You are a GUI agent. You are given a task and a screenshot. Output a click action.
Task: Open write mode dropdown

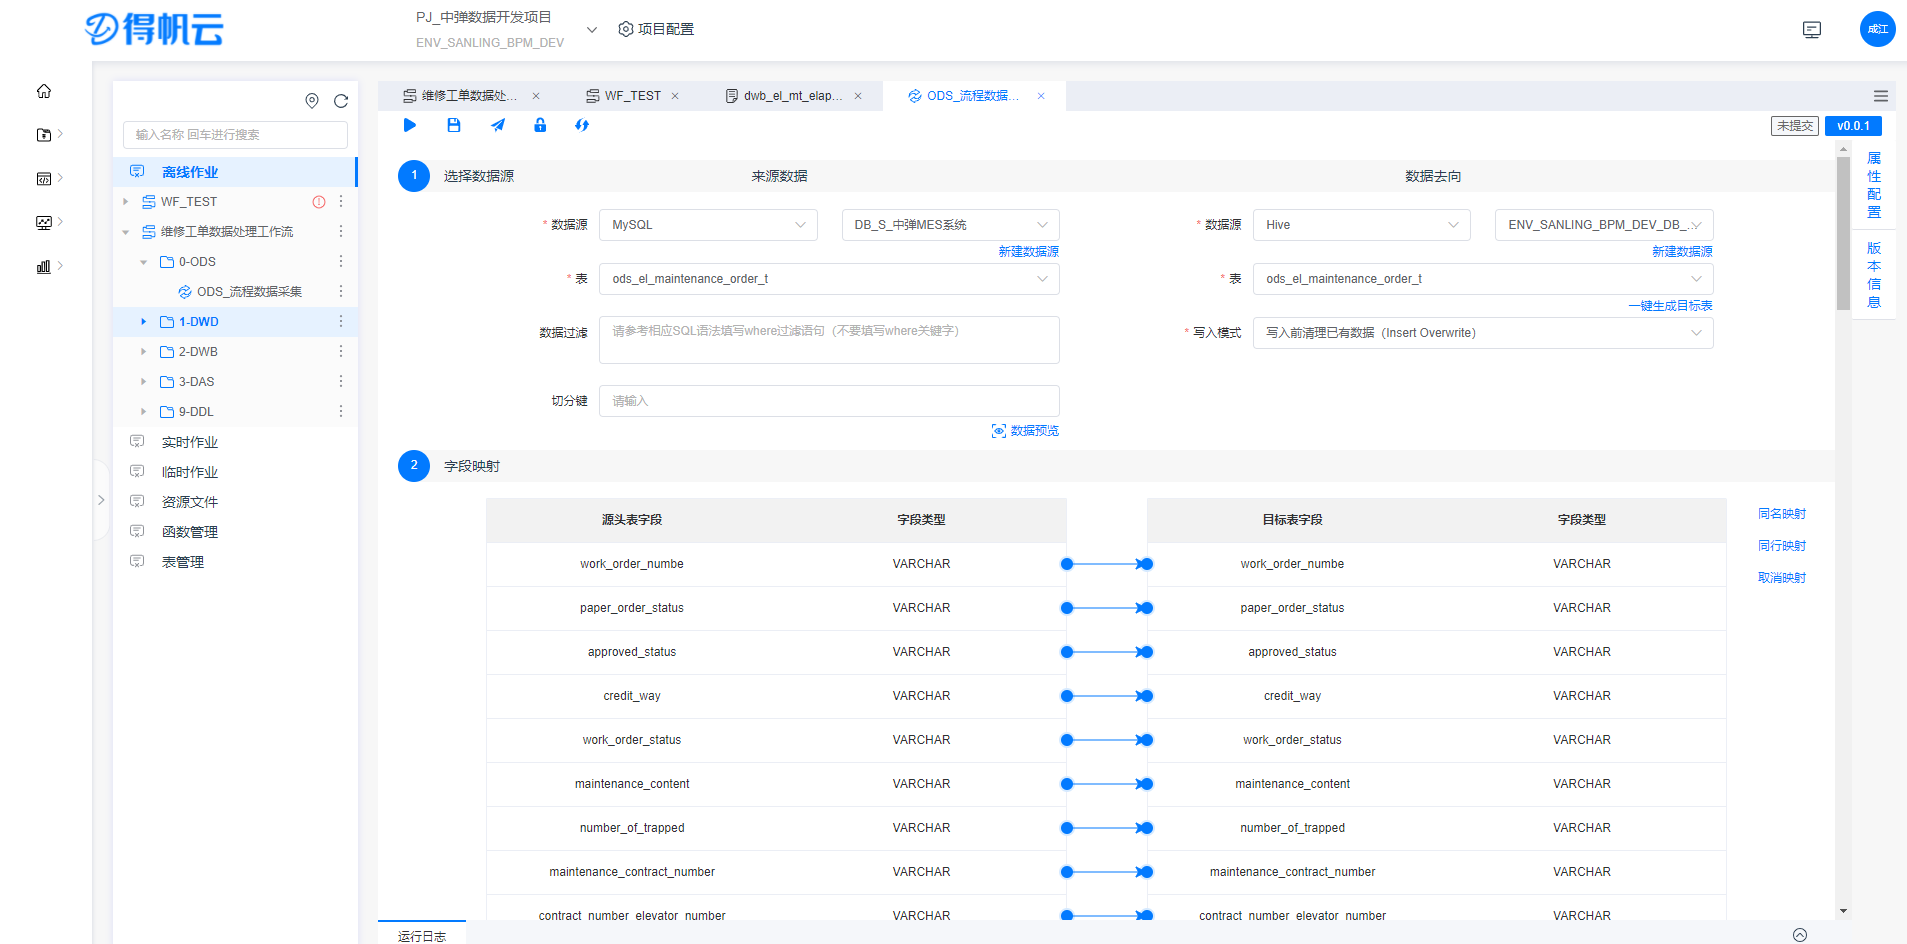pos(1483,333)
